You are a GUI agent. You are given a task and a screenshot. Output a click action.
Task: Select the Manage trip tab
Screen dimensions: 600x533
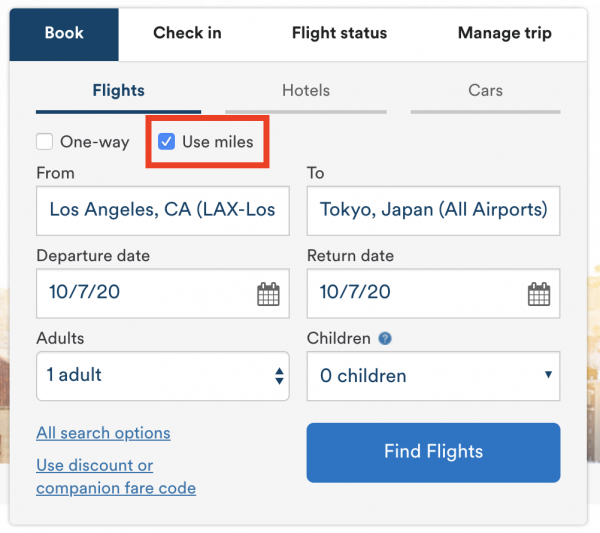tap(504, 34)
